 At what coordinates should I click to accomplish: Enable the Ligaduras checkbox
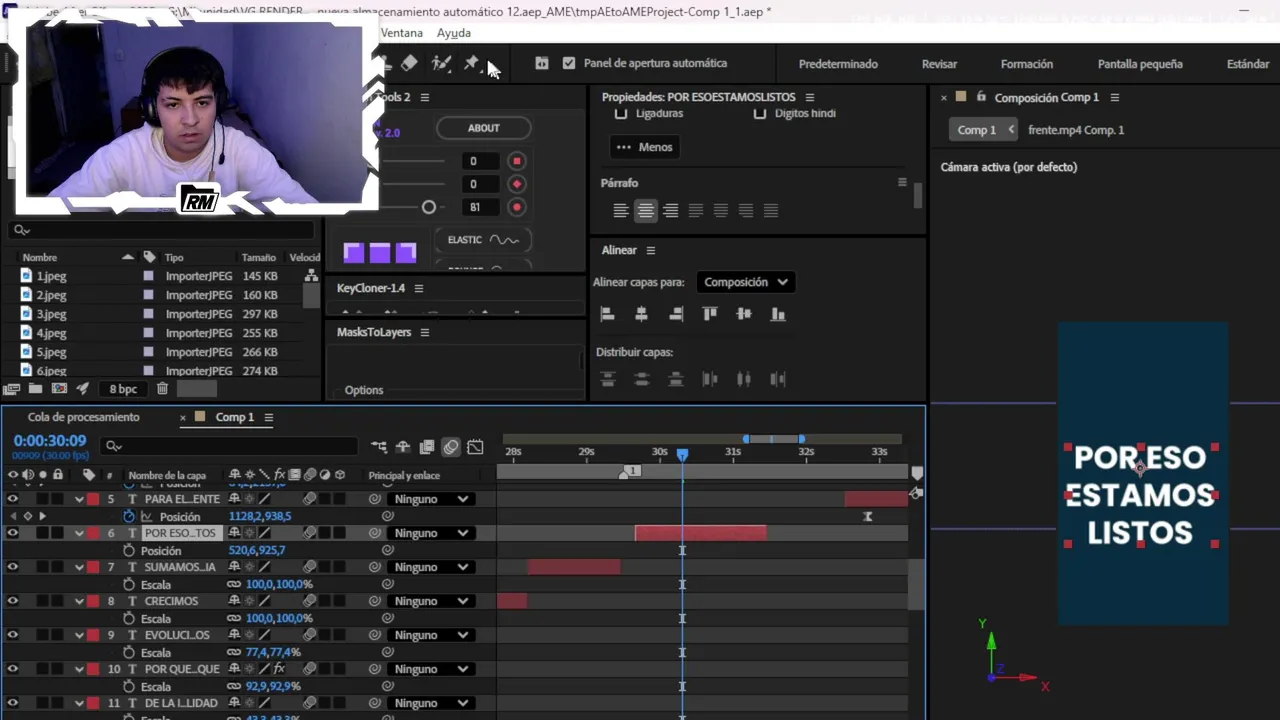point(621,113)
